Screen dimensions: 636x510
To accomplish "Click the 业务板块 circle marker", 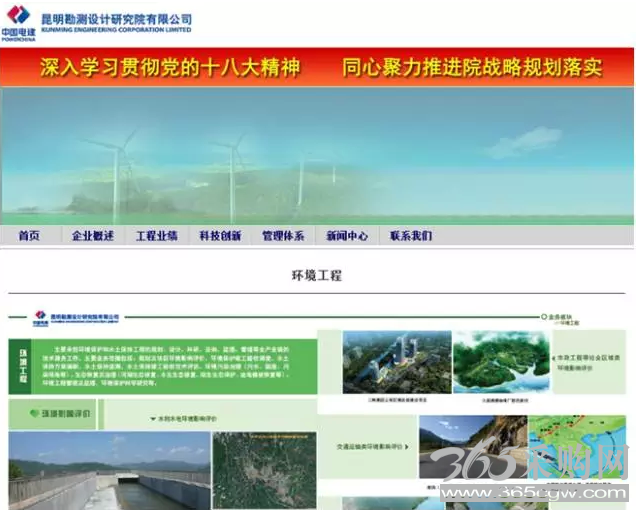I will [x=544, y=316].
